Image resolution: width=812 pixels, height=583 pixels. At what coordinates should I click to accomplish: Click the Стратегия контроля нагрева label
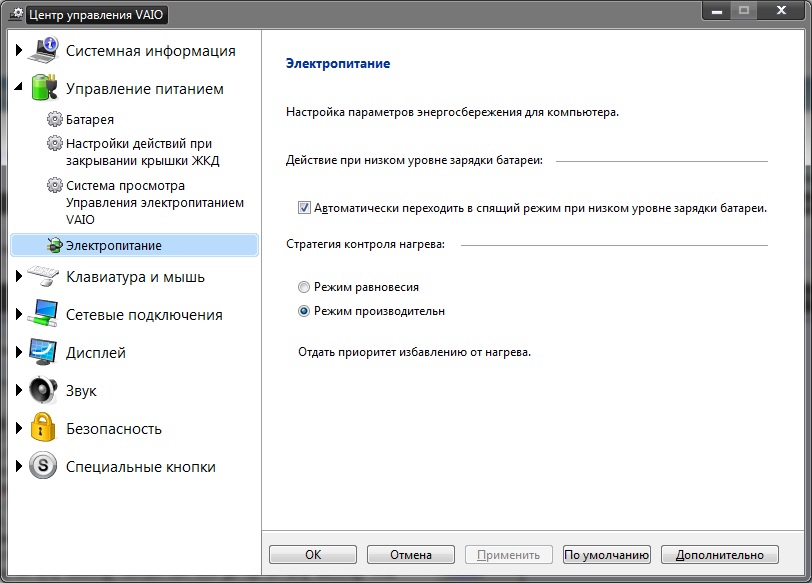click(x=365, y=244)
